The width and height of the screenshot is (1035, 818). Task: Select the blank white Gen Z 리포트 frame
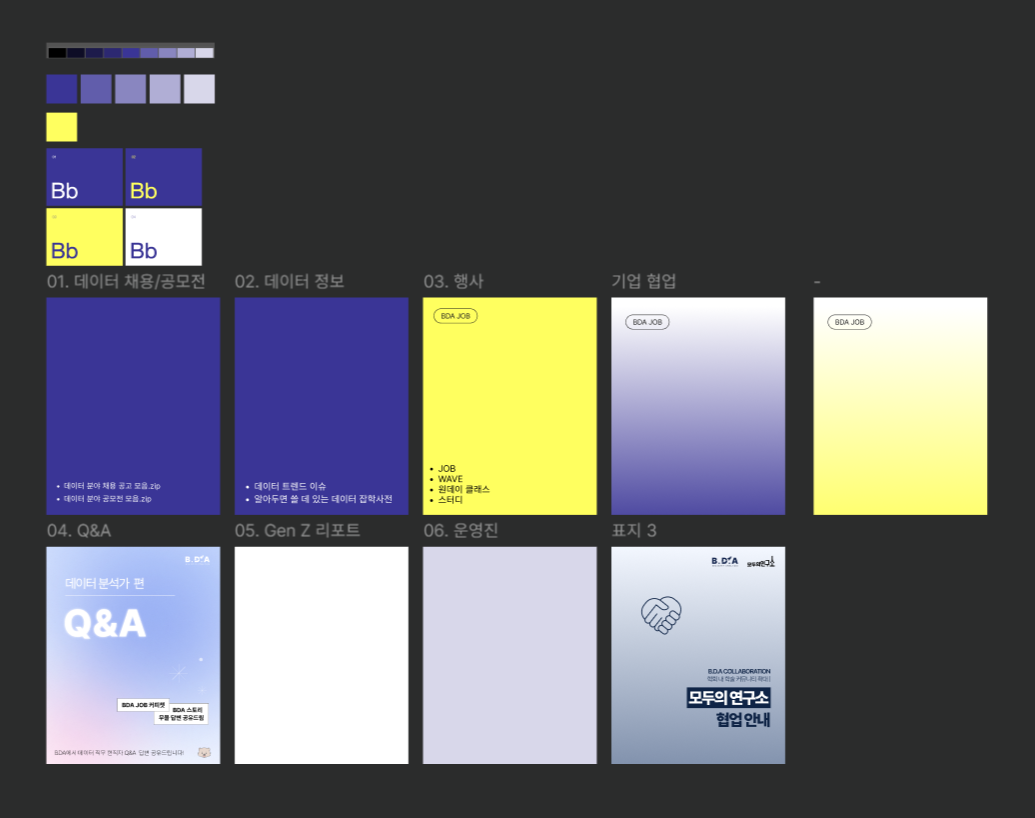[x=321, y=655]
